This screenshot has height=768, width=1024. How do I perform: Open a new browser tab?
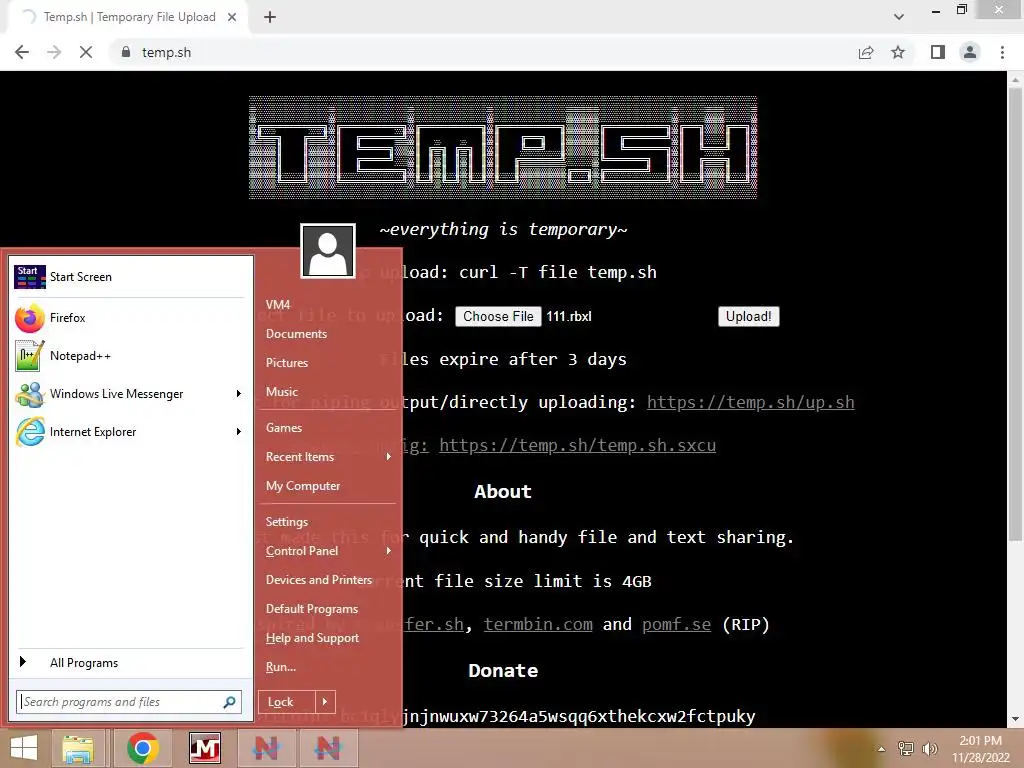[270, 17]
